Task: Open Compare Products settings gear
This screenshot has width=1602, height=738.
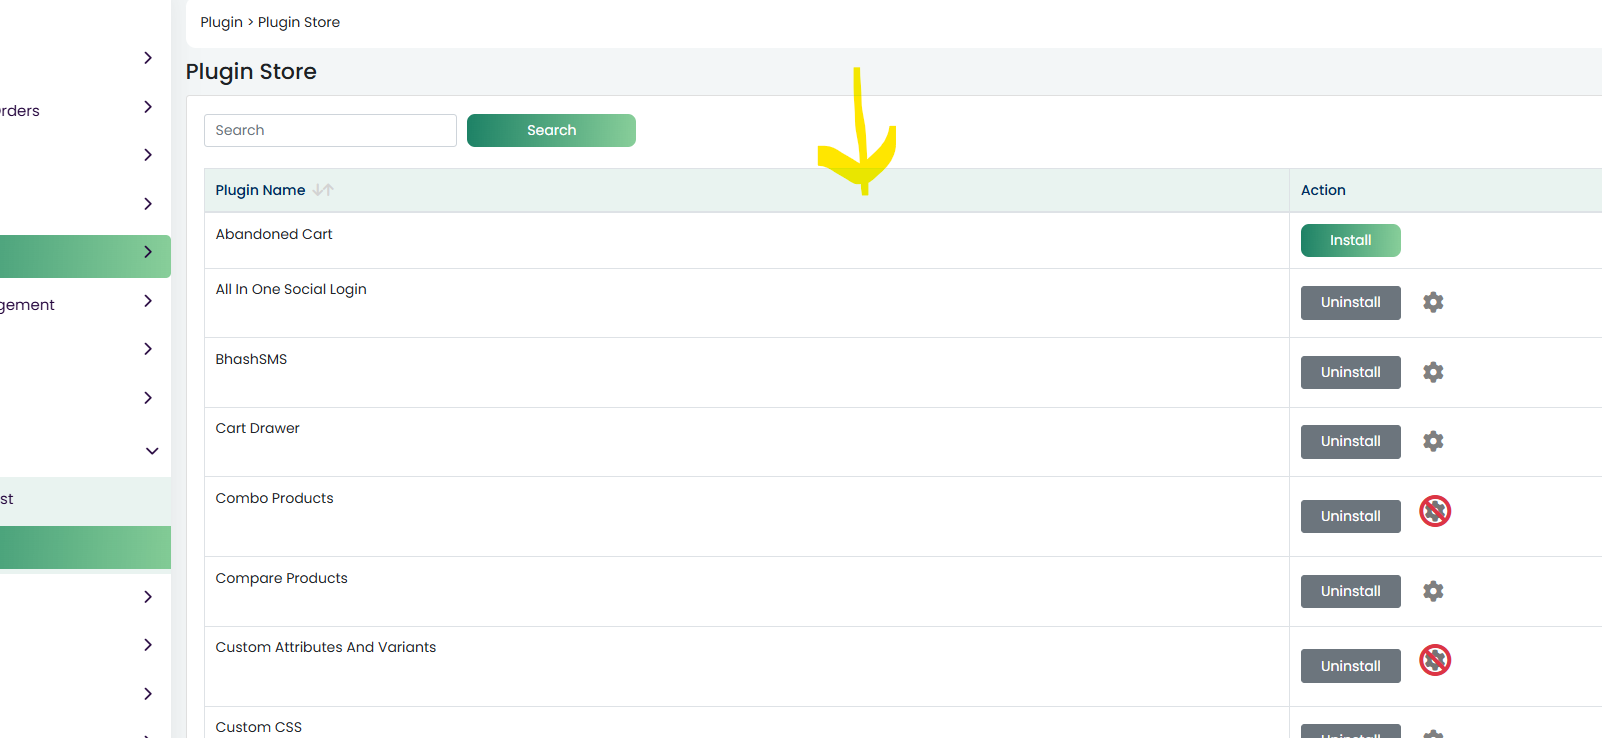Action: 1433,591
